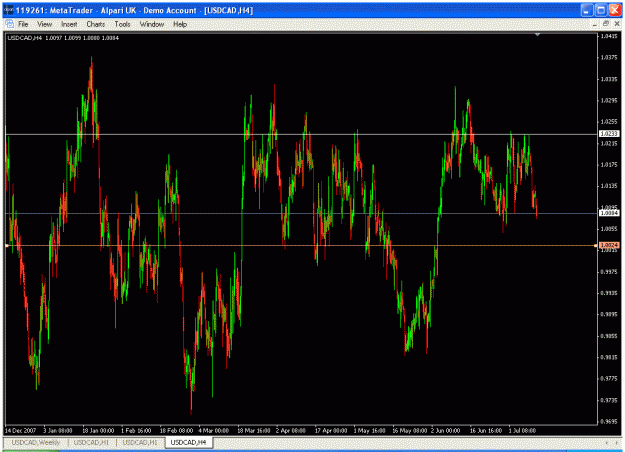Viewport: 625px width, 452px height.
Task: Select the active USDCAD,H4 chart tab
Action: [x=189, y=442]
